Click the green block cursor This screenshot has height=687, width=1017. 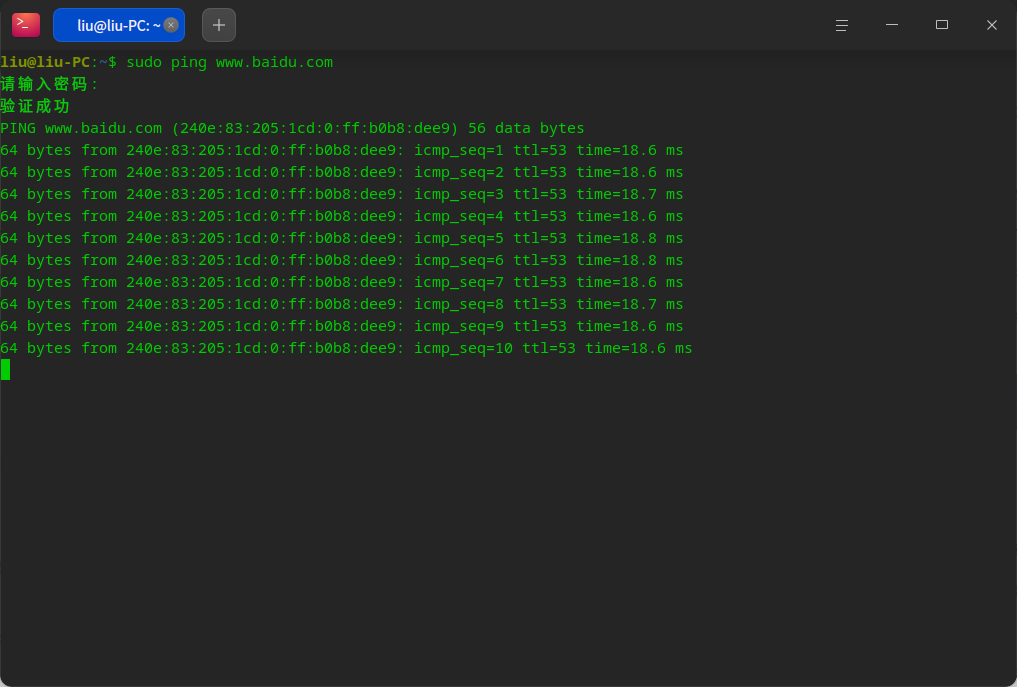point(5,370)
